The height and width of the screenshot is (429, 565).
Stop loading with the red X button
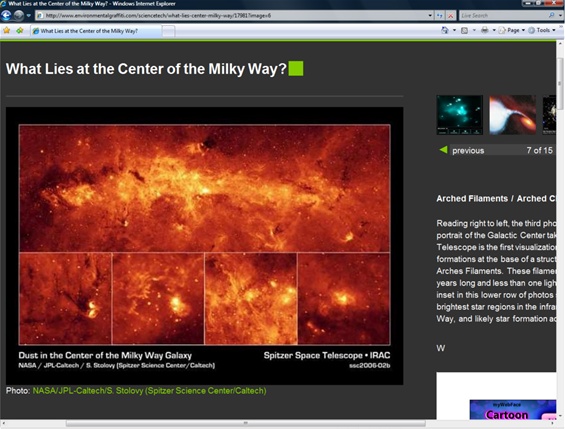(x=450, y=15)
